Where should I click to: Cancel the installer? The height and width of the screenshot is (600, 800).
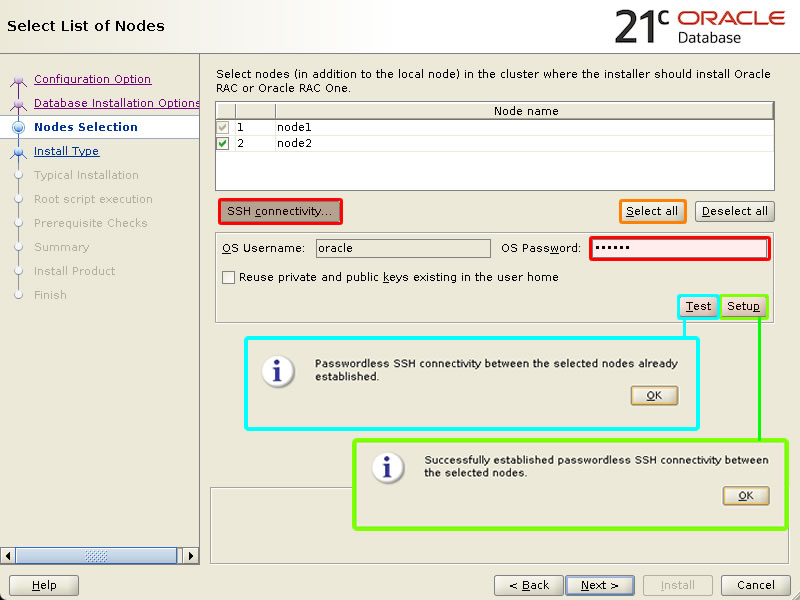[756, 585]
